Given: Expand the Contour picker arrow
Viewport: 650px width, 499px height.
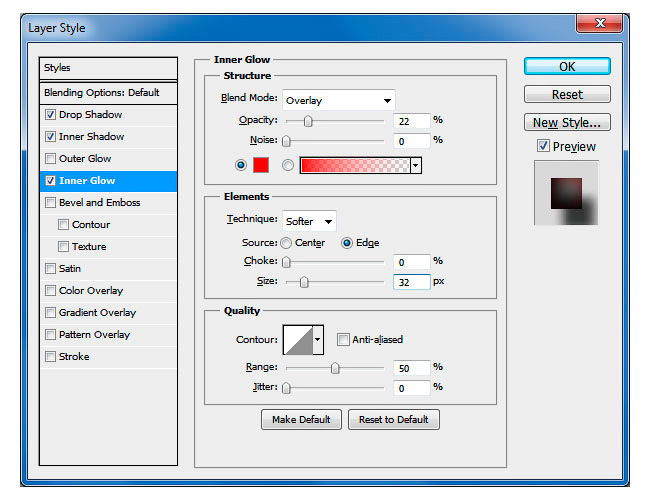Looking at the screenshot, I should [x=318, y=340].
